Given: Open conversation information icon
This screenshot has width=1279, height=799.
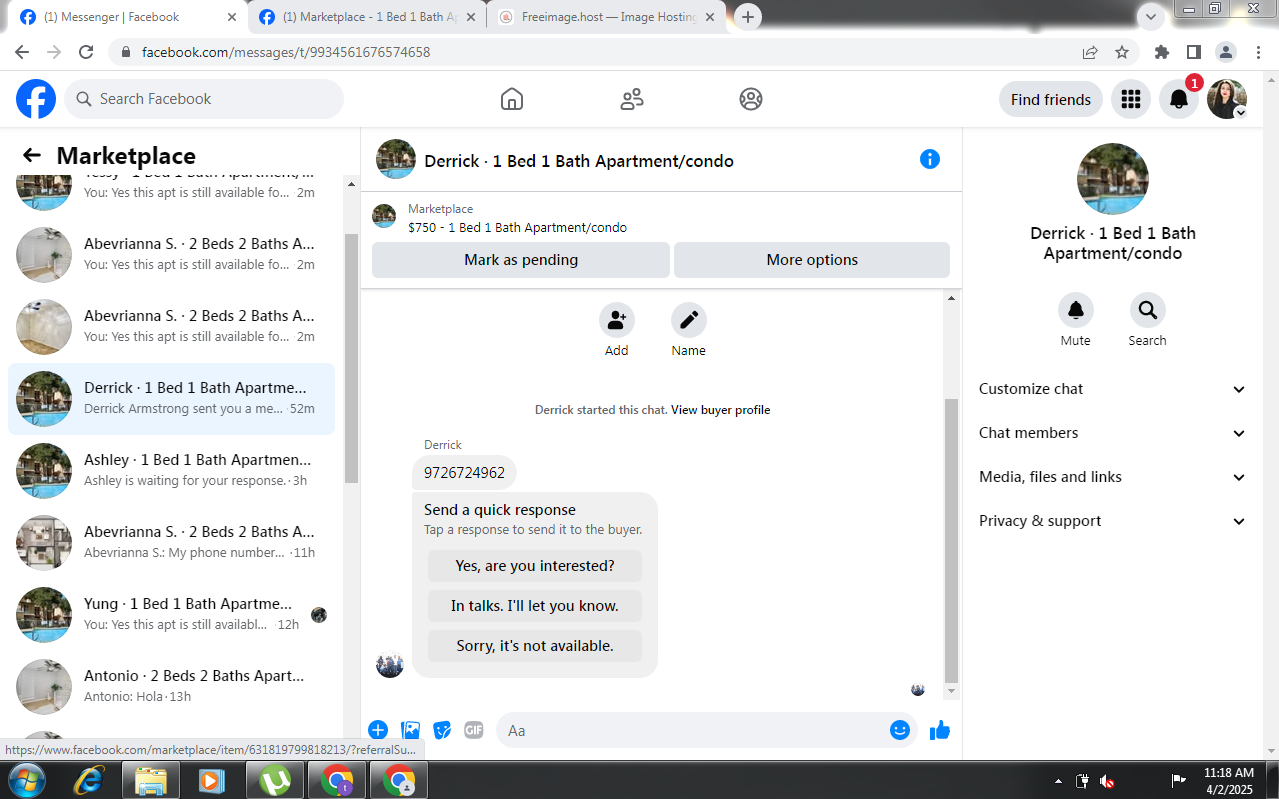Looking at the screenshot, I should (930, 159).
